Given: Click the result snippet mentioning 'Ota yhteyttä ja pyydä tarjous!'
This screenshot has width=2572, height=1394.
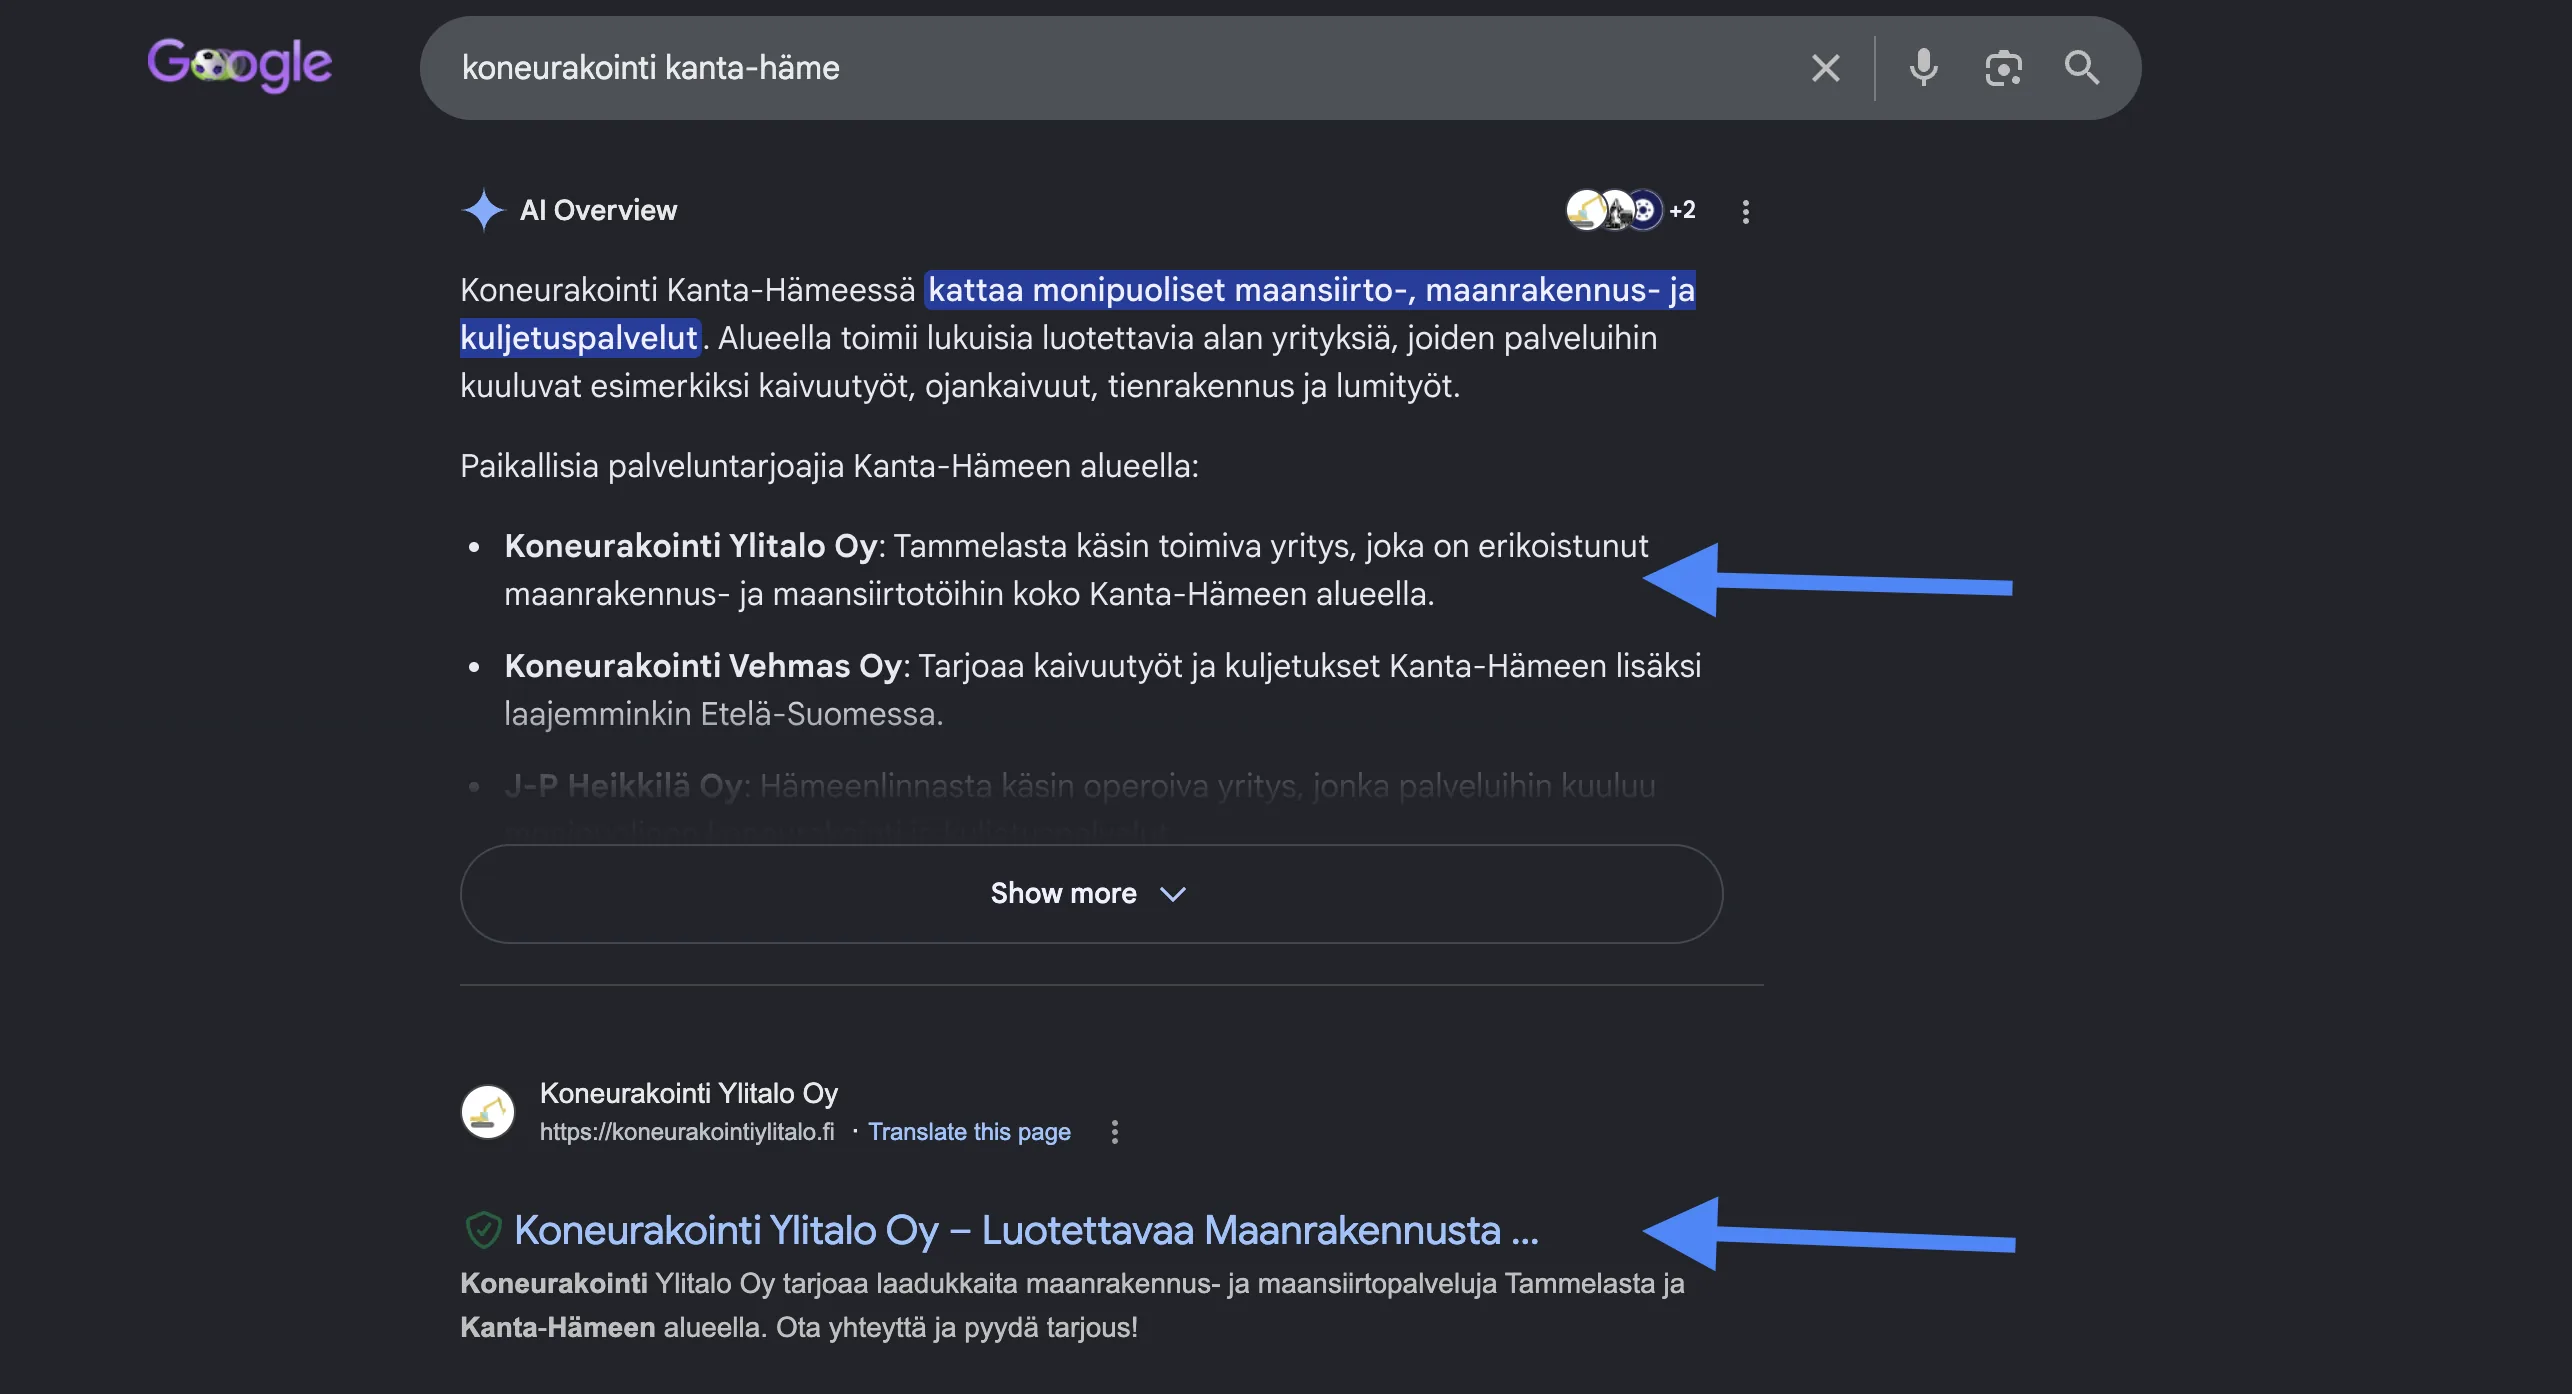Looking at the screenshot, I should click(1072, 1305).
